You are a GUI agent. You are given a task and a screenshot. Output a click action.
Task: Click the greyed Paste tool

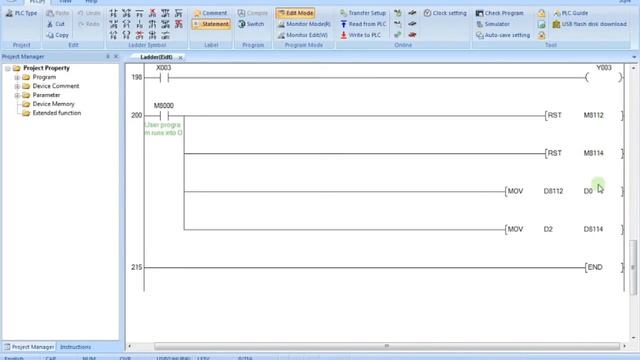(x=58, y=13)
